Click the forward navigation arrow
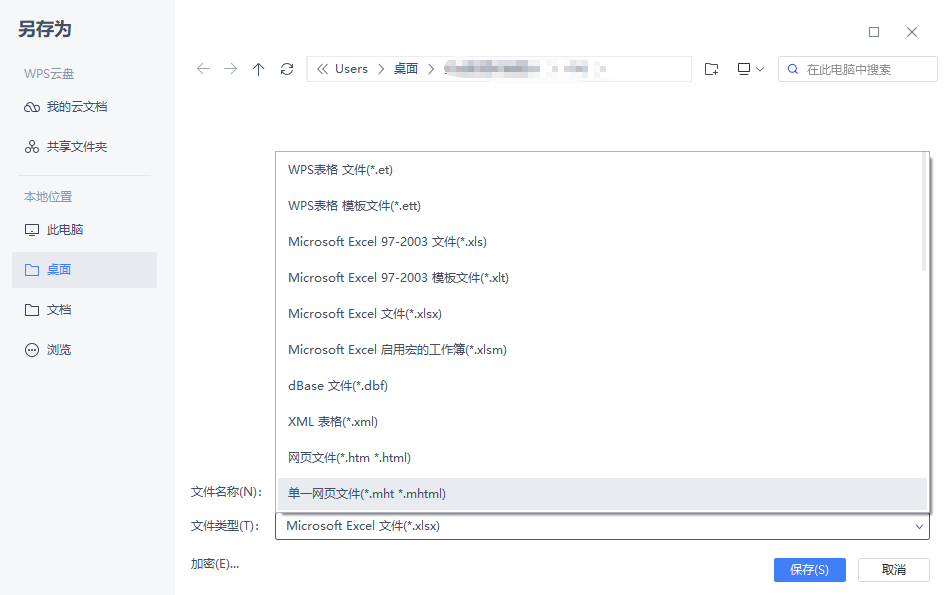Viewport: 952px width, 595px height. tap(231, 69)
